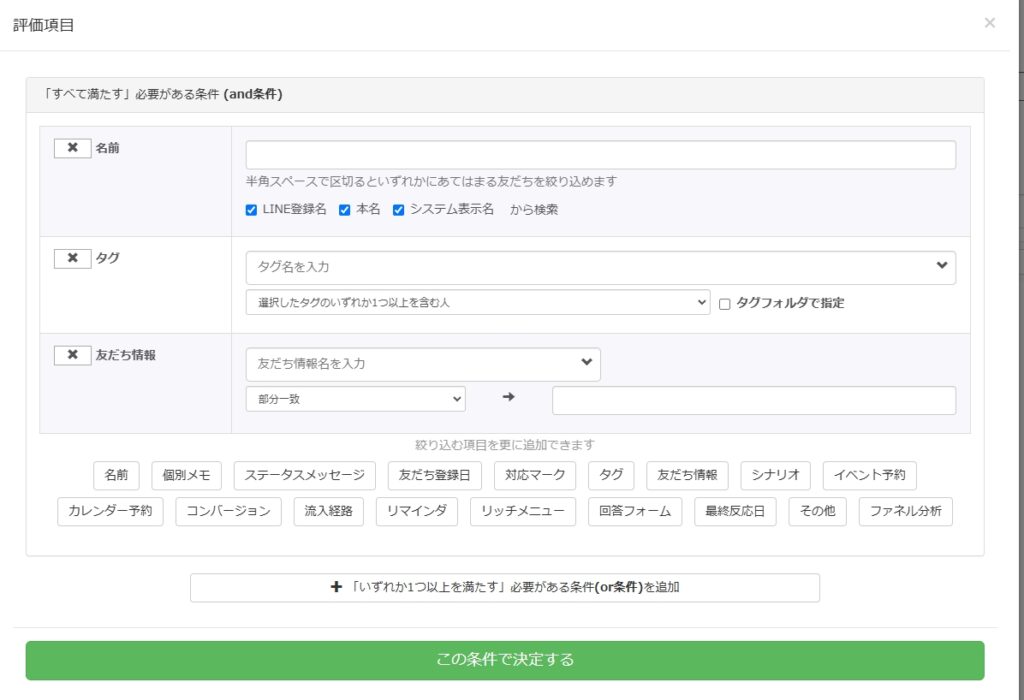1024x700 pixels.
Task: Toggle the システム表示名 checkbox
Action: click(x=398, y=210)
